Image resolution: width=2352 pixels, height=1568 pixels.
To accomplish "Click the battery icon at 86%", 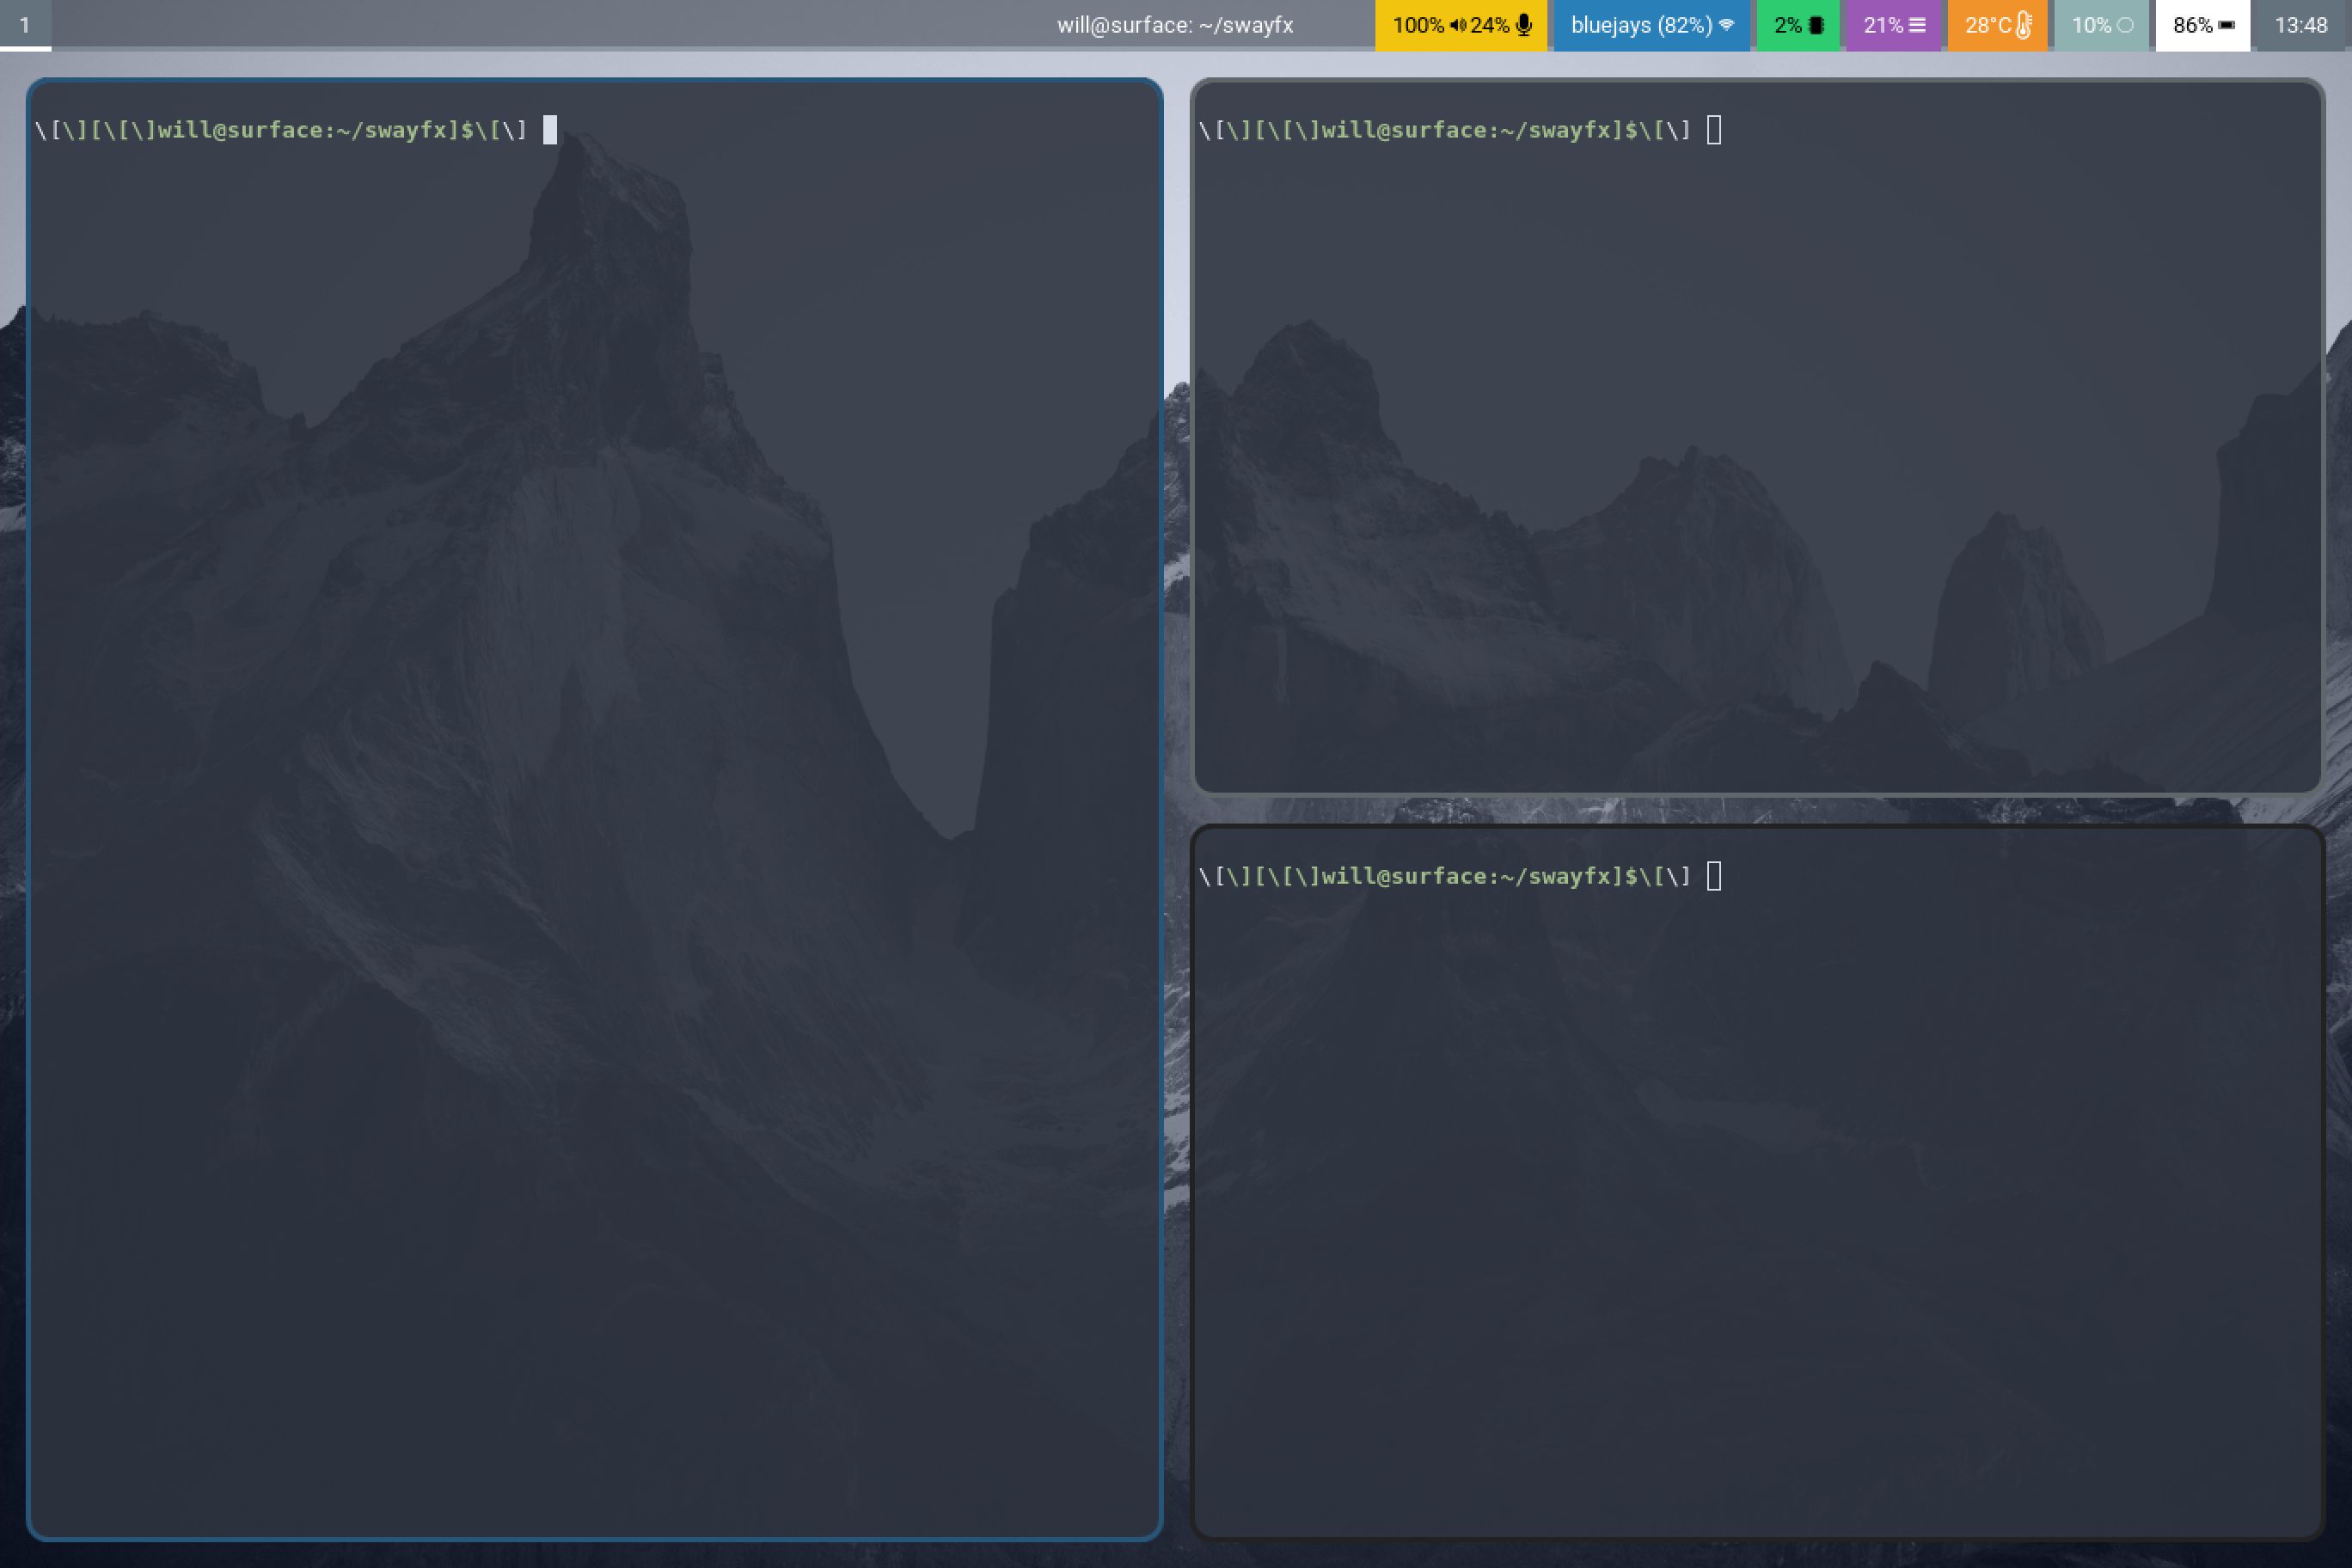I will (x=2226, y=25).
